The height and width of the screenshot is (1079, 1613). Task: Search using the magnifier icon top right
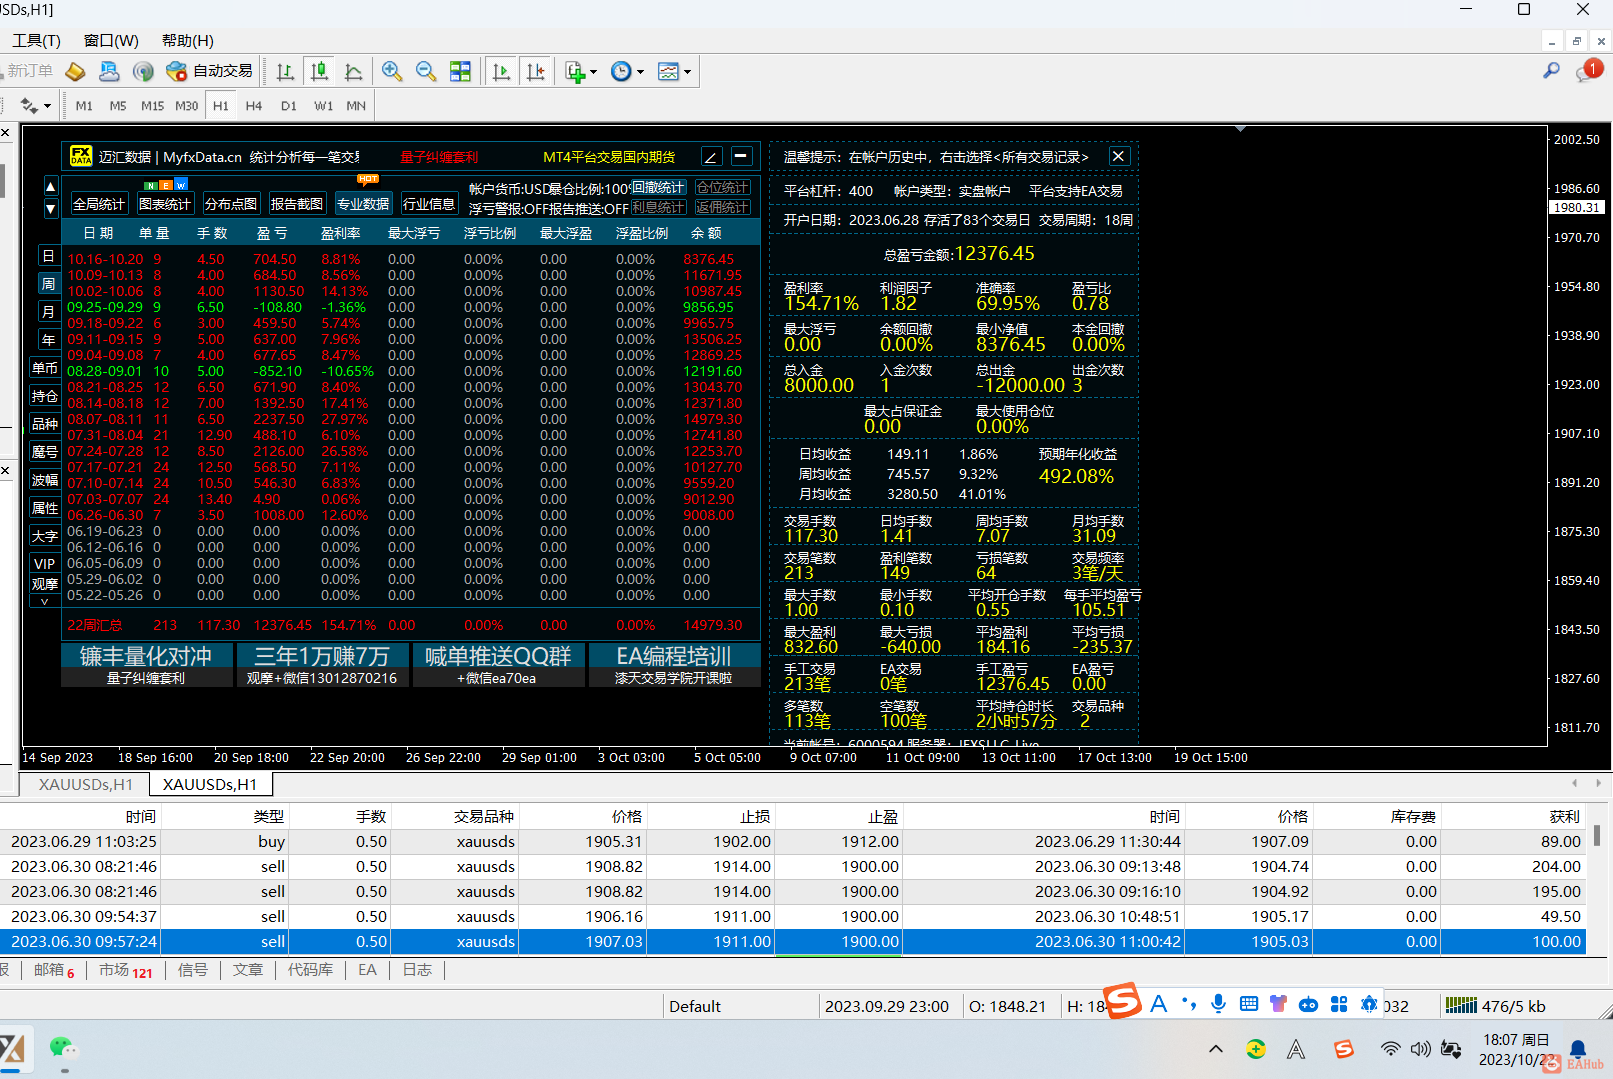[x=1551, y=70]
